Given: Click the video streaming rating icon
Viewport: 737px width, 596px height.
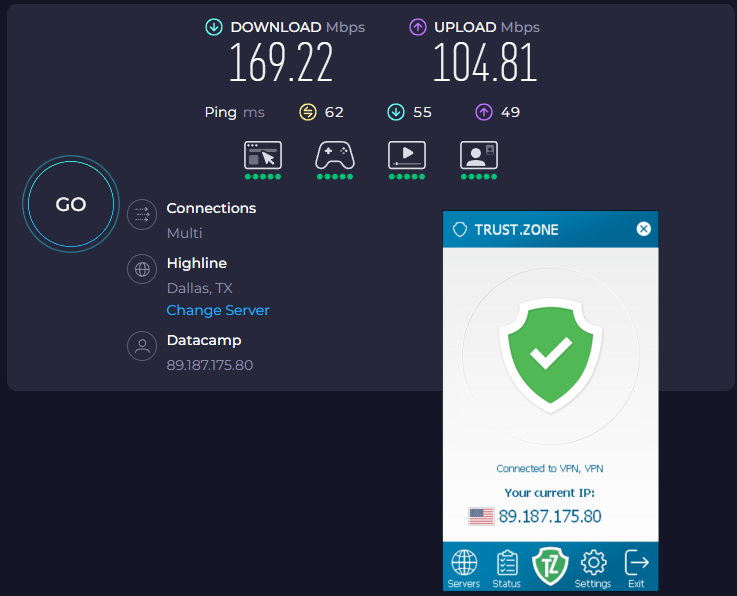Looking at the screenshot, I should [407, 155].
